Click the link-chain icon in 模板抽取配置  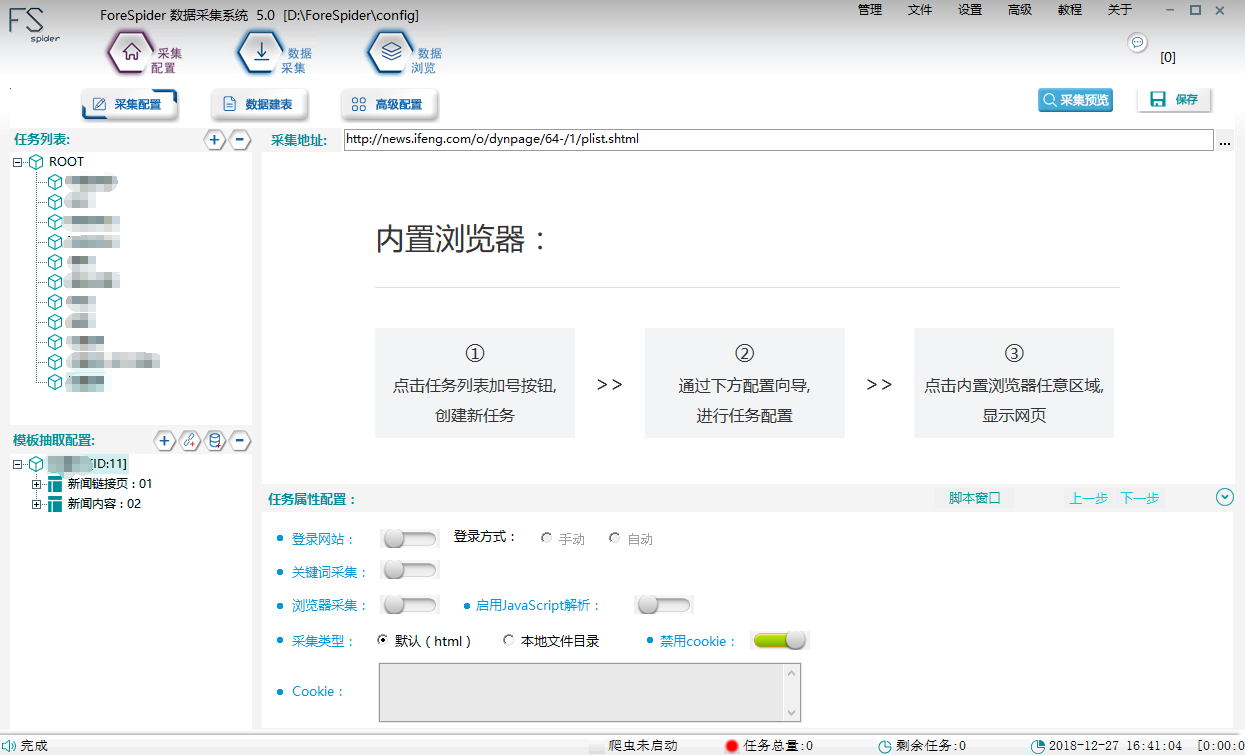[x=190, y=441]
